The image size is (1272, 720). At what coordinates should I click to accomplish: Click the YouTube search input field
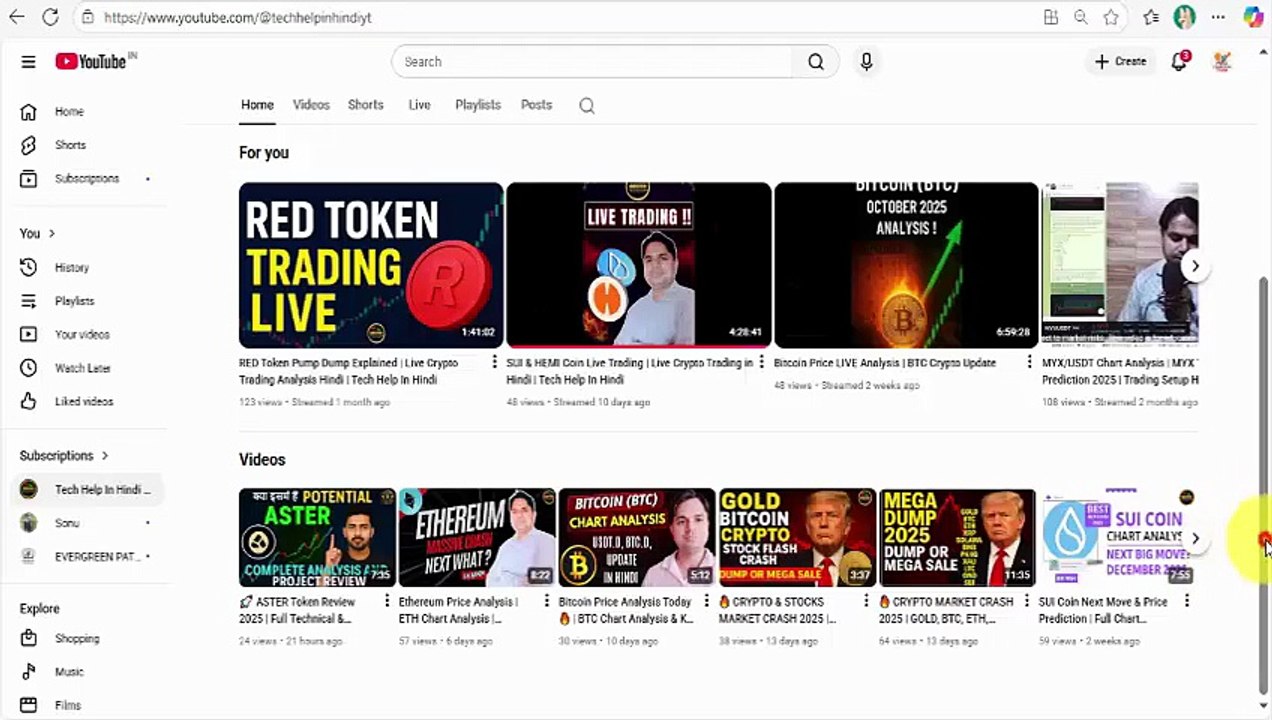[x=592, y=62]
